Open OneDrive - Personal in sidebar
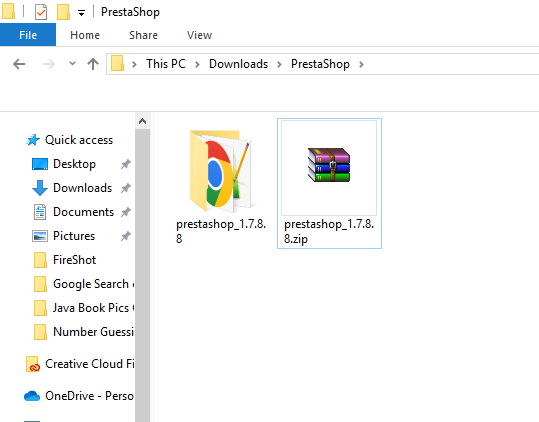539x422 pixels. click(89, 396)
